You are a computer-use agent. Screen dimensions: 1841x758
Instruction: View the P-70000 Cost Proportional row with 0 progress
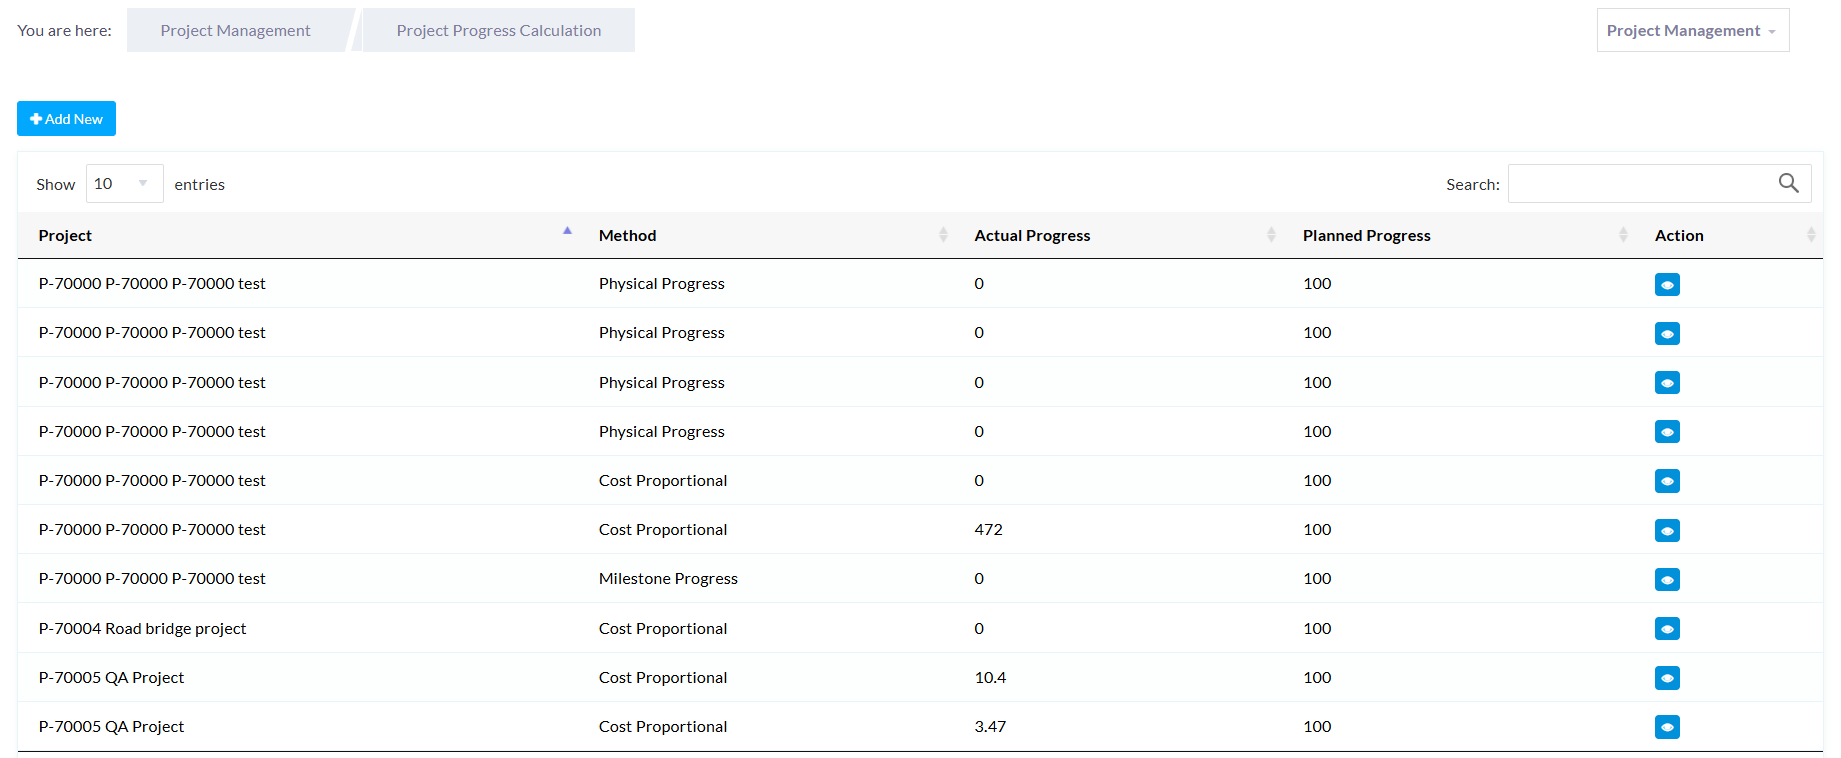pyautogui.click(x=1667, y=481)
